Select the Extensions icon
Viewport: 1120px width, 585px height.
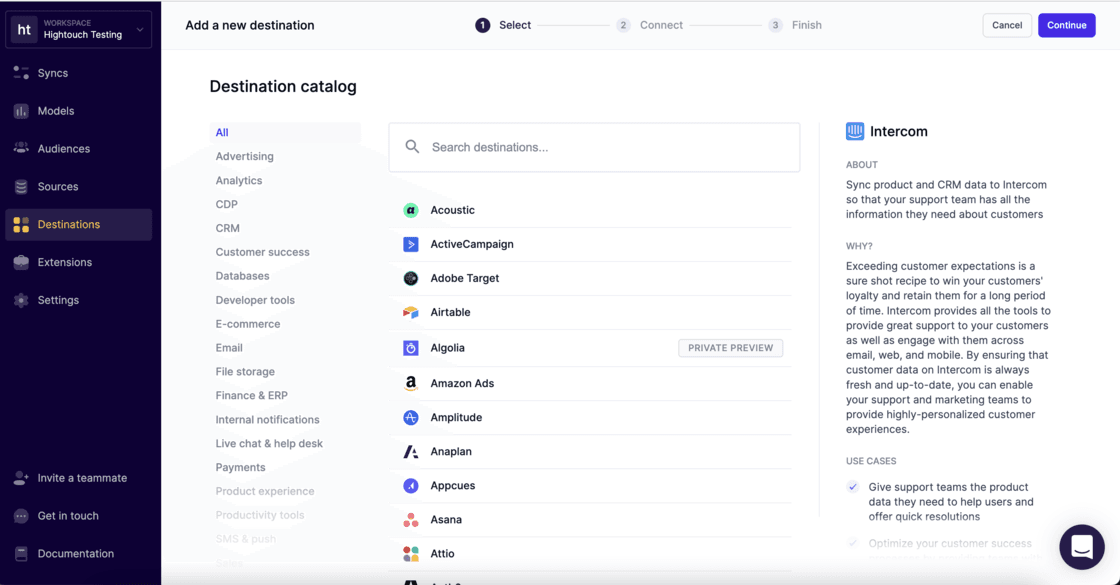pos(22,261)
